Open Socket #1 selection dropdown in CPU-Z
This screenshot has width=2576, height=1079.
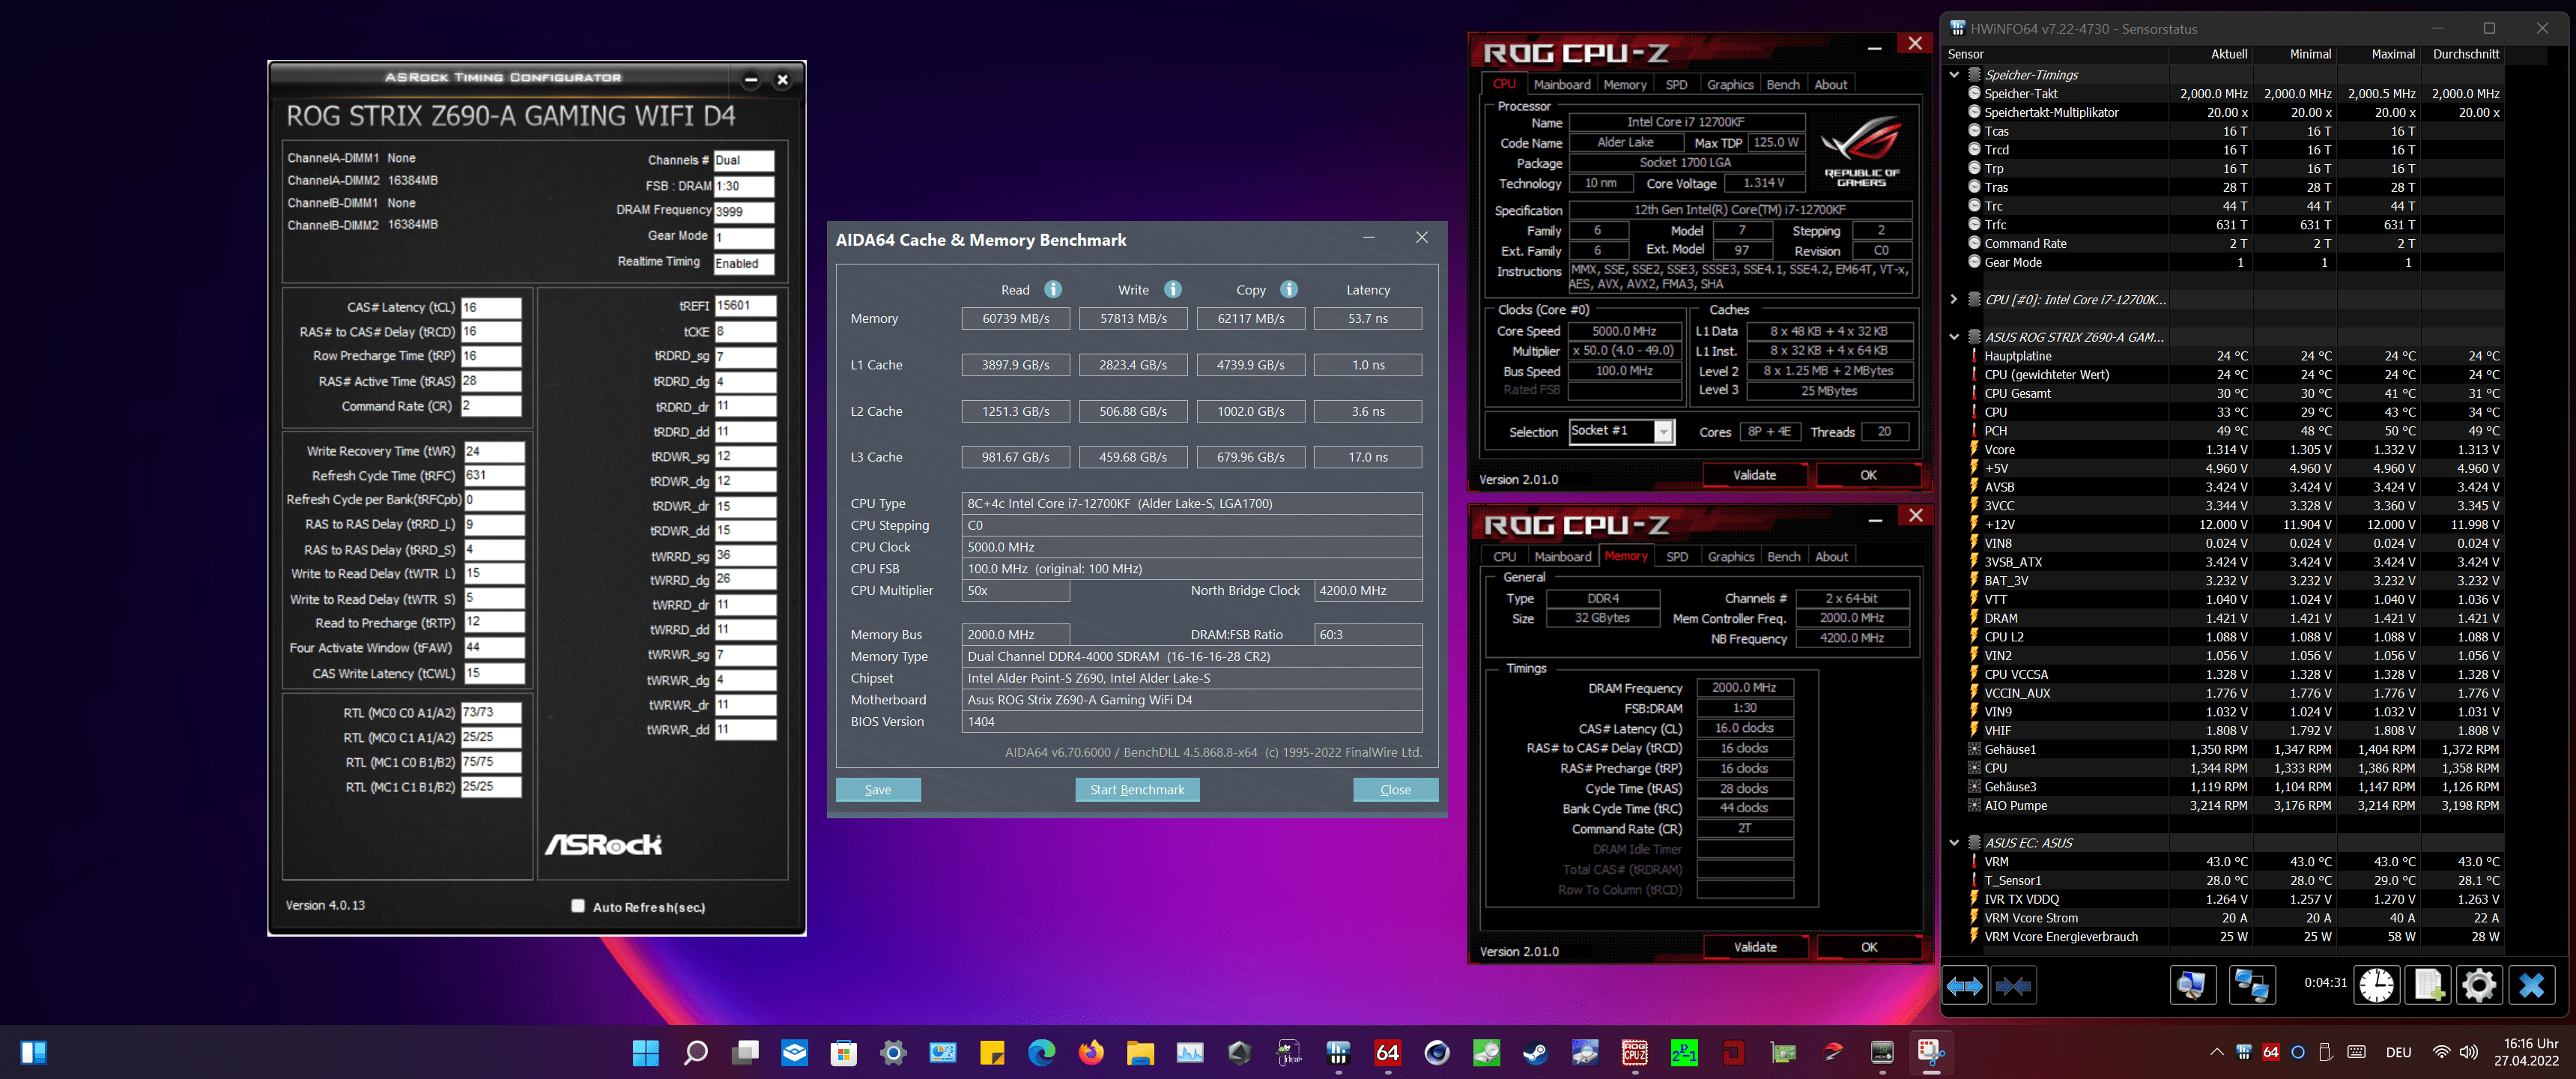(x=1663, y=431)
